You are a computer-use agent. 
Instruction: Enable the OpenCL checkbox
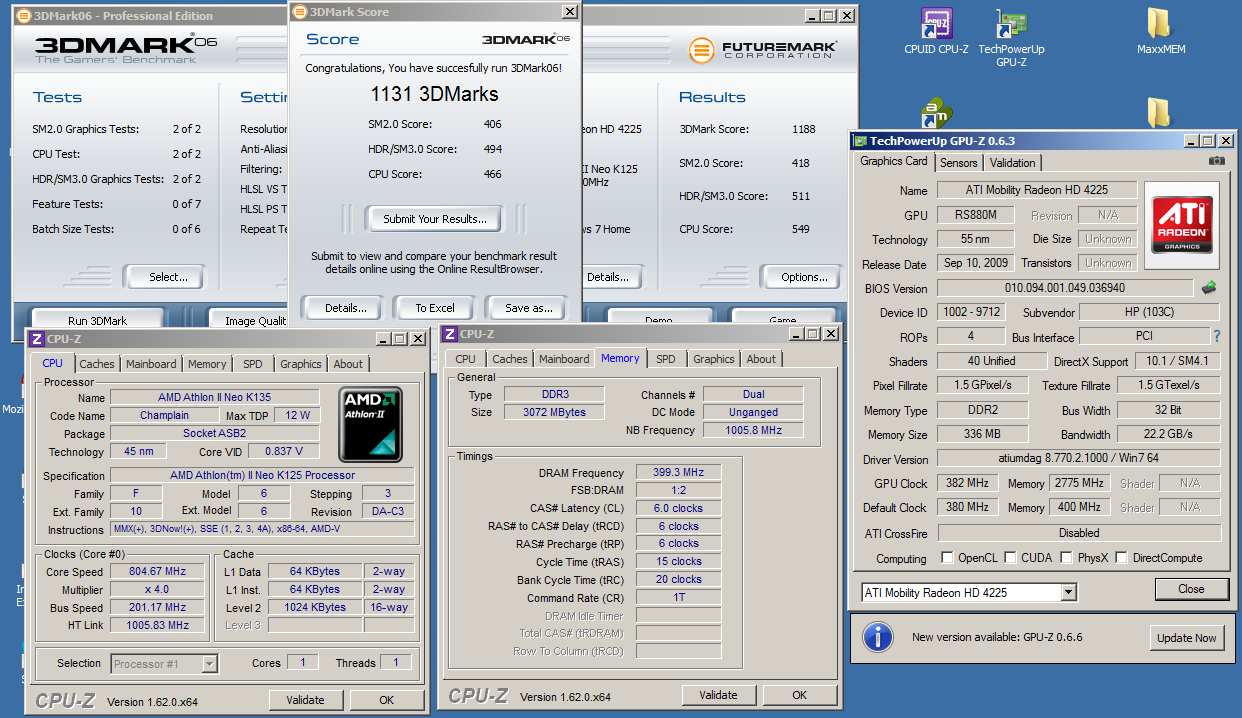(947, 558)
